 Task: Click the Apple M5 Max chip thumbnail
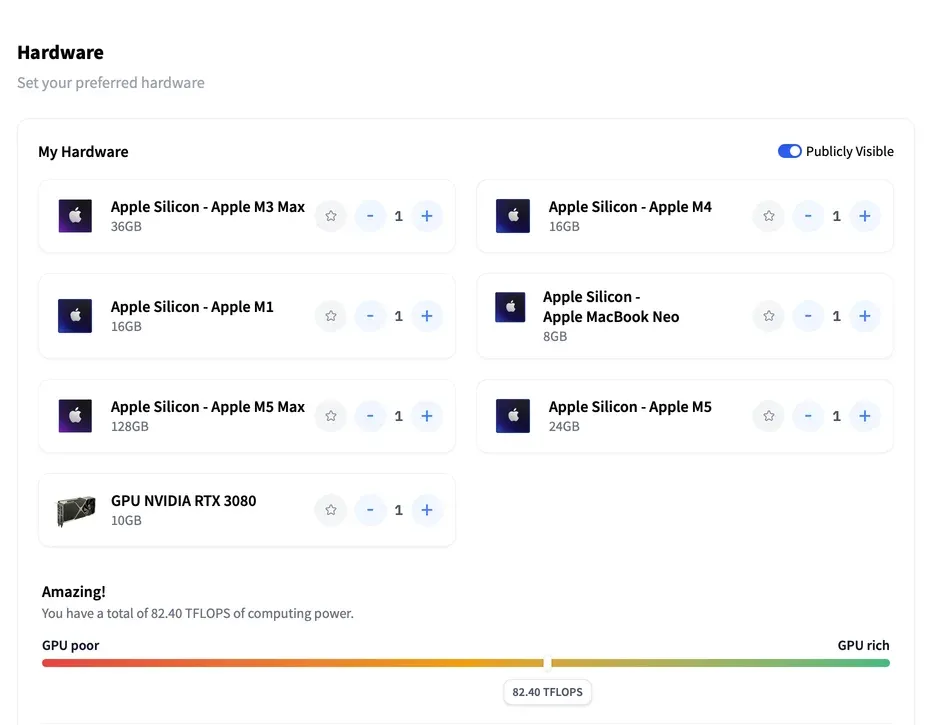tap(75, 415)
